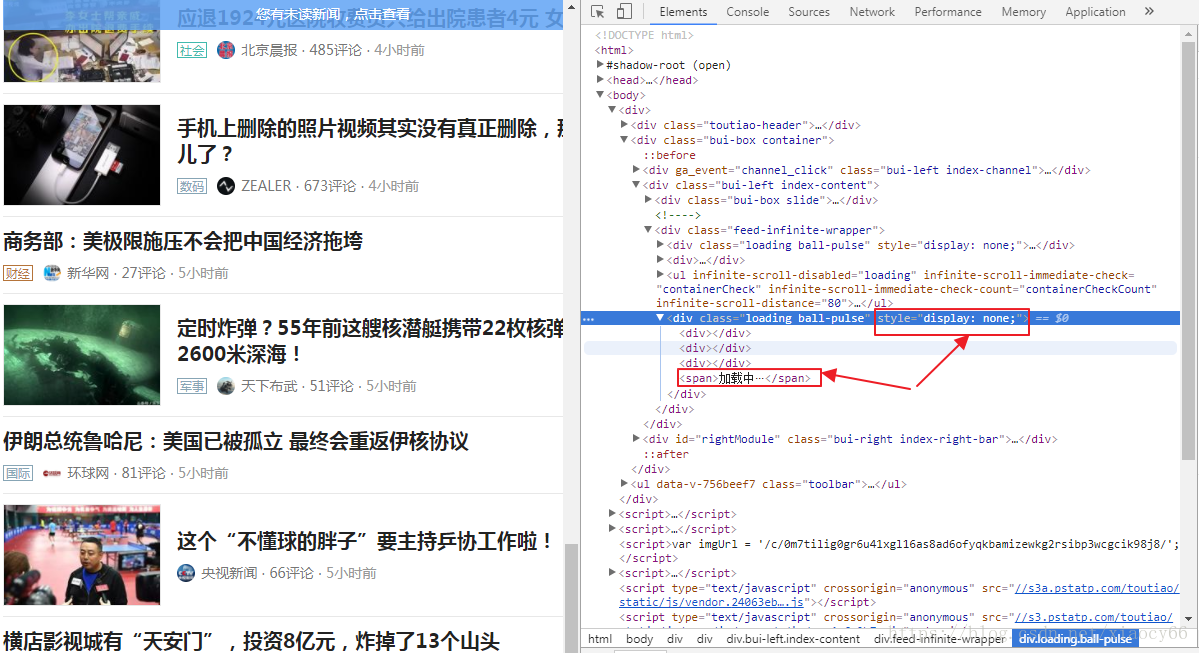
Task: Open the table tennis hall thumbnail image
Action: point(82,555)
